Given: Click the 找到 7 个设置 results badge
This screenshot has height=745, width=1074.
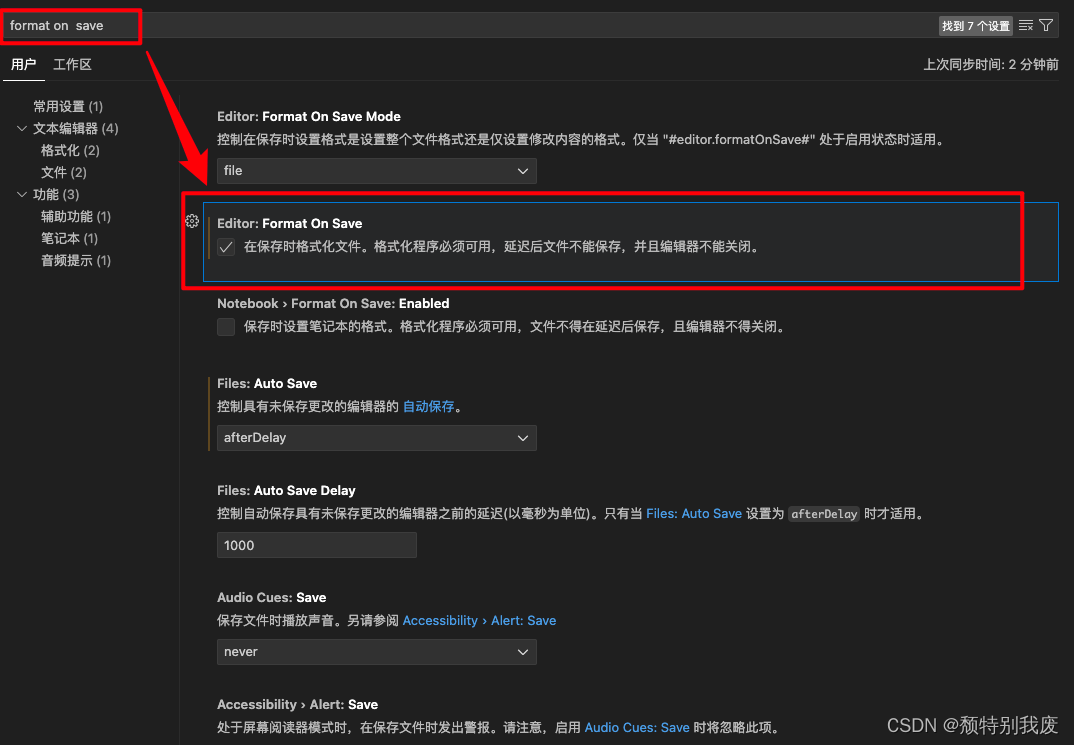Looking at the screenshot, I should click(x=975, y=26).
